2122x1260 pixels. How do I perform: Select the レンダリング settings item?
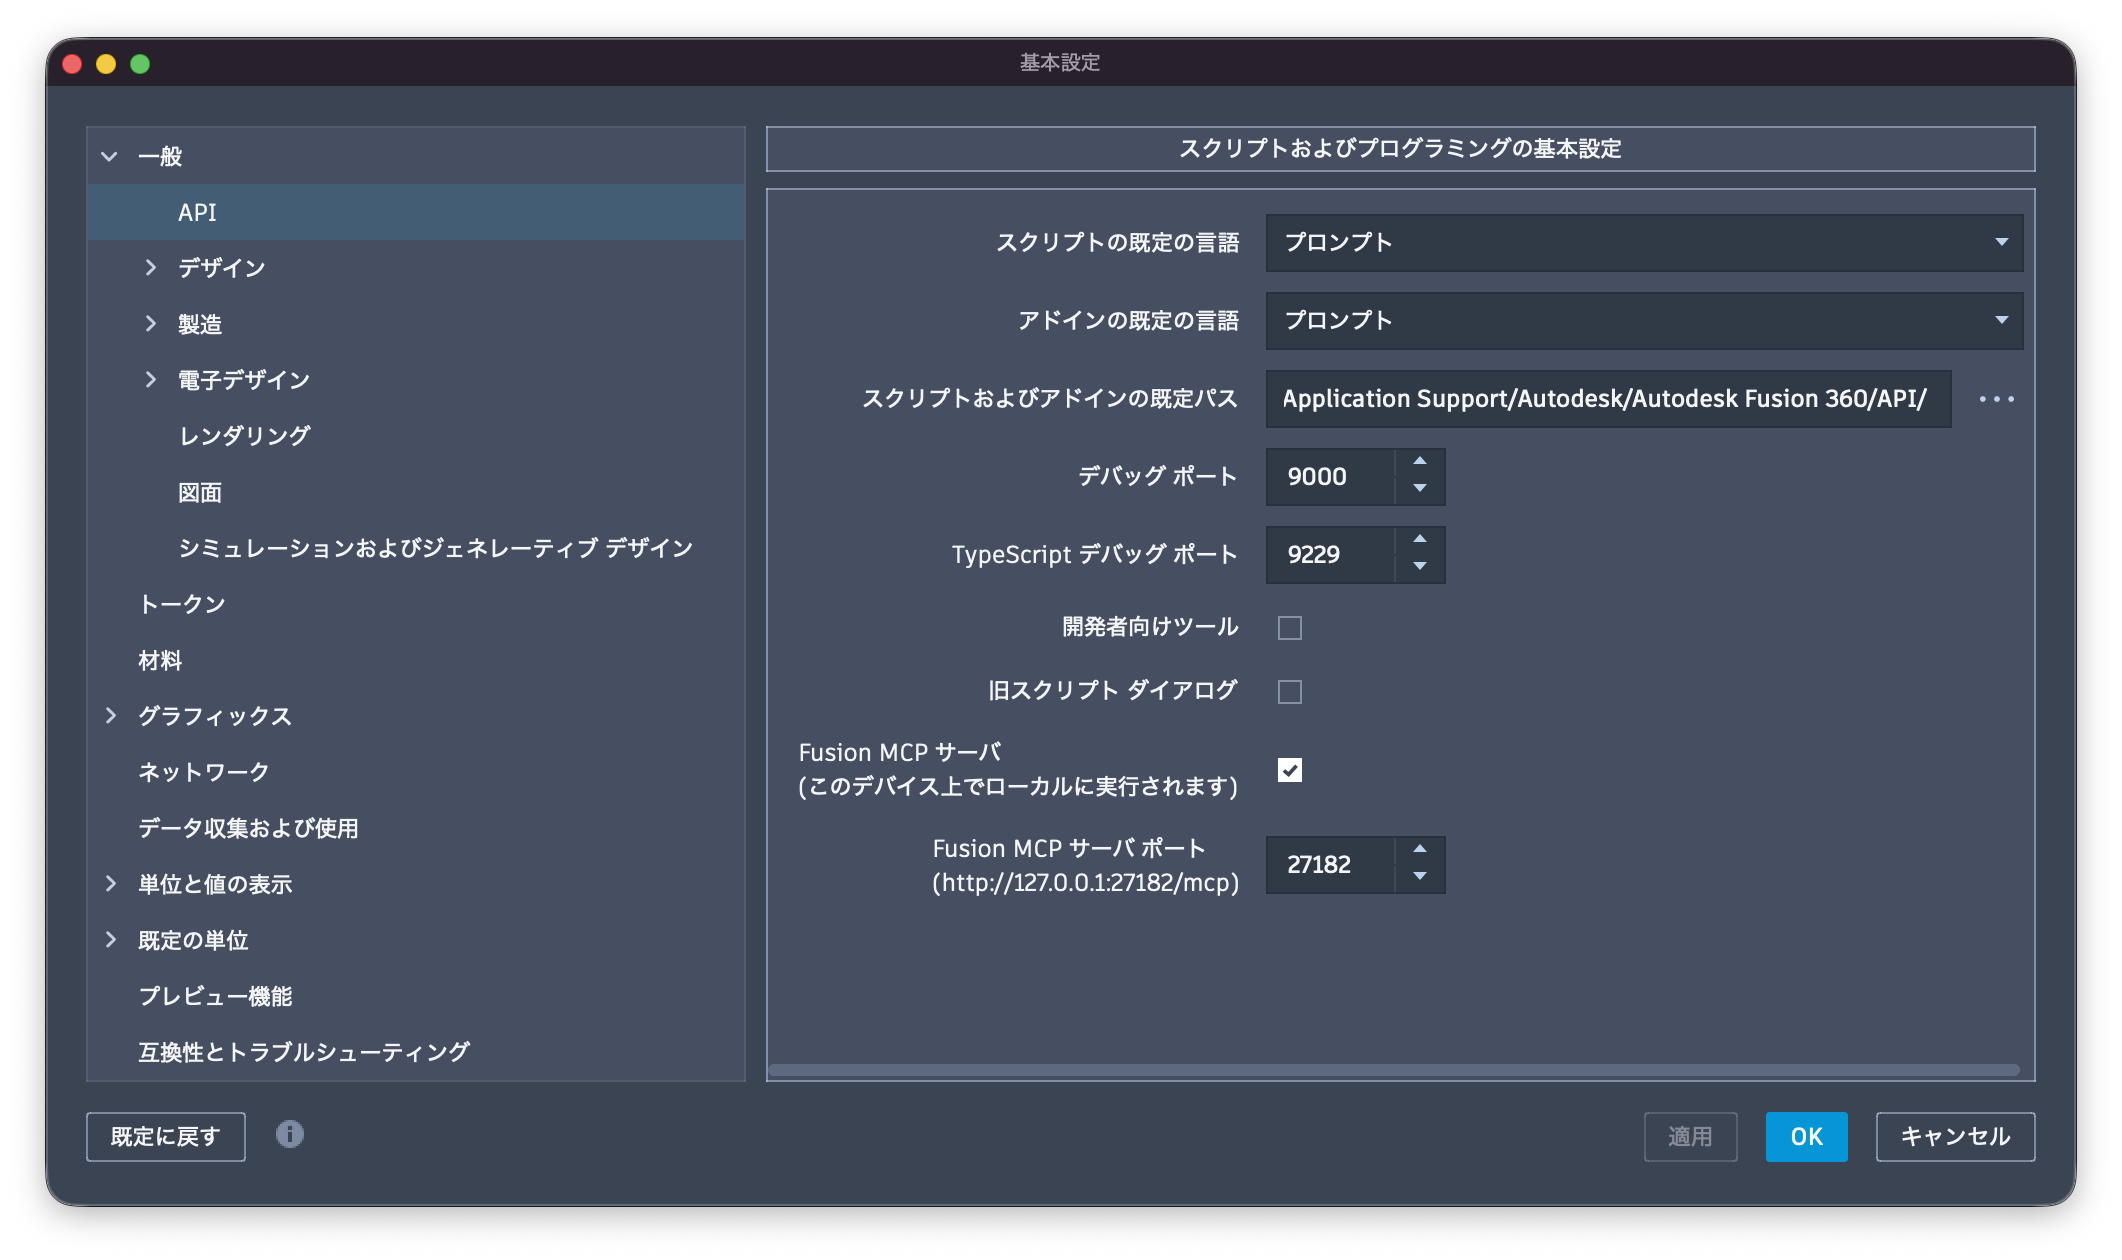[244, 436]
